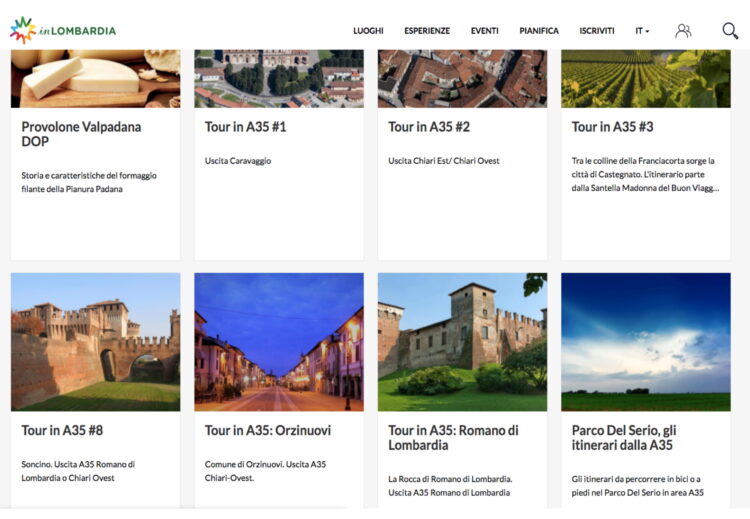
Task: Click the Caravaggio aerial photo thumbnail
Action: coord(279,78)
